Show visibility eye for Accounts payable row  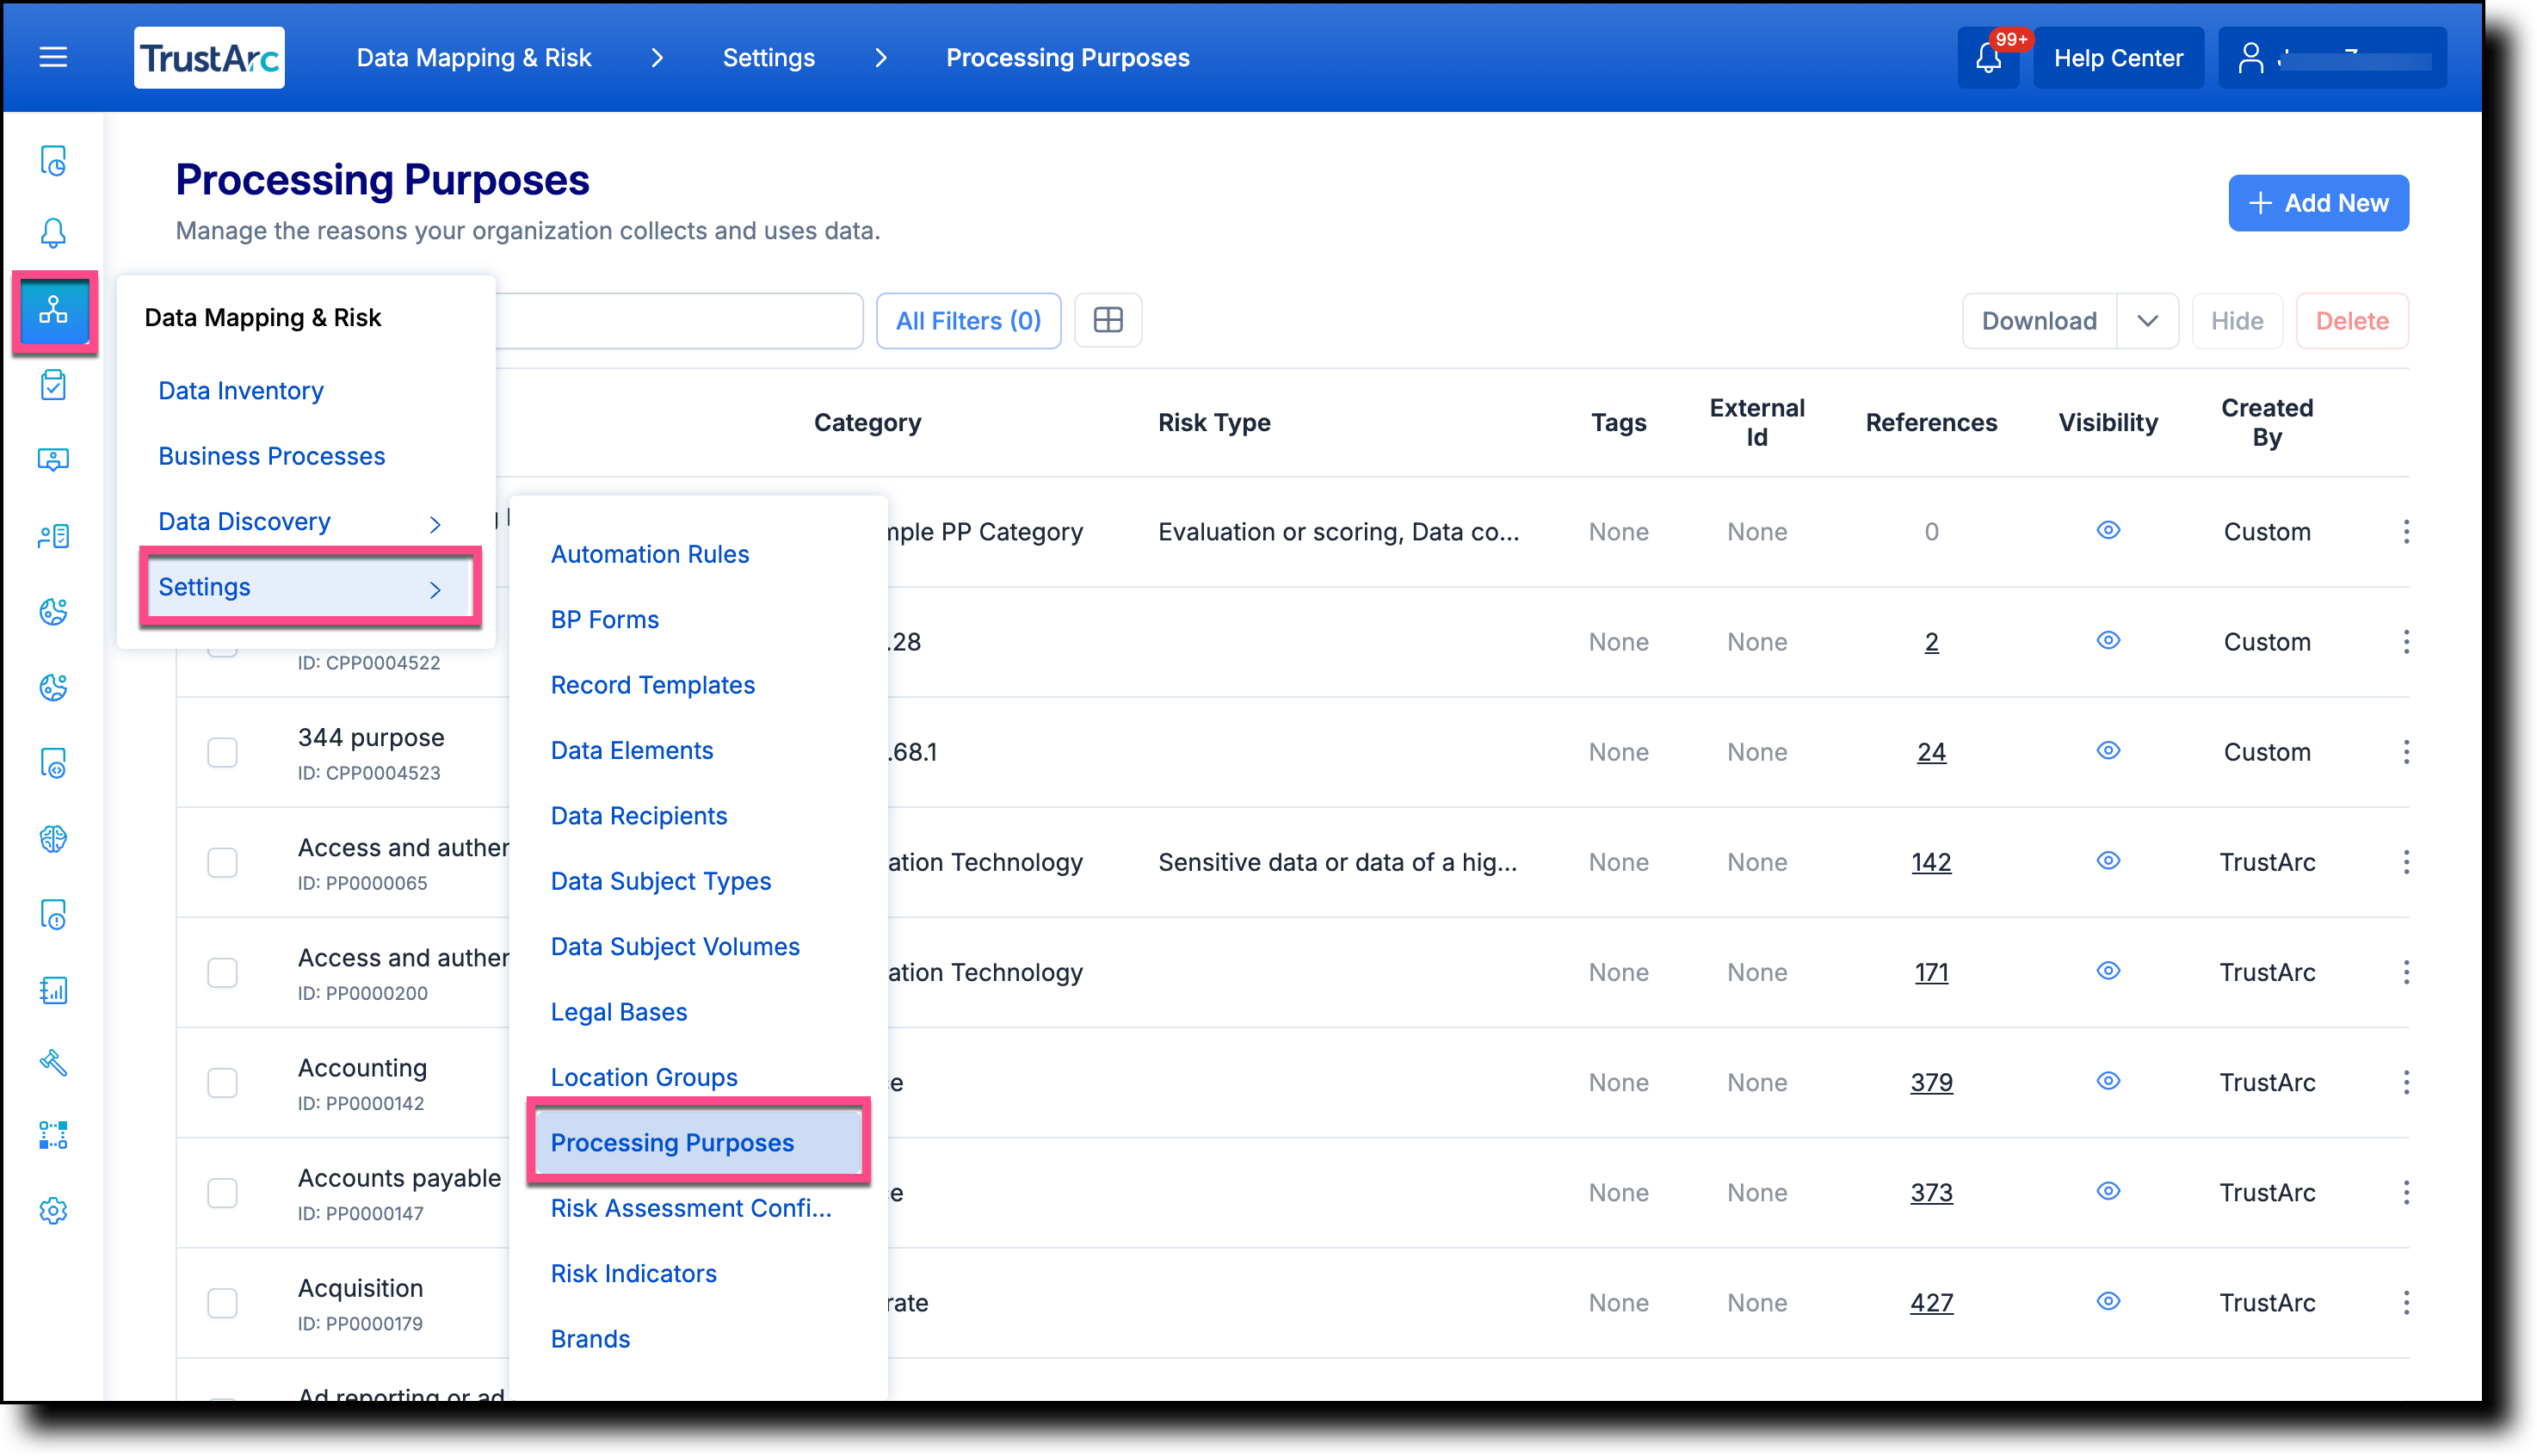click(2108, 1191)
